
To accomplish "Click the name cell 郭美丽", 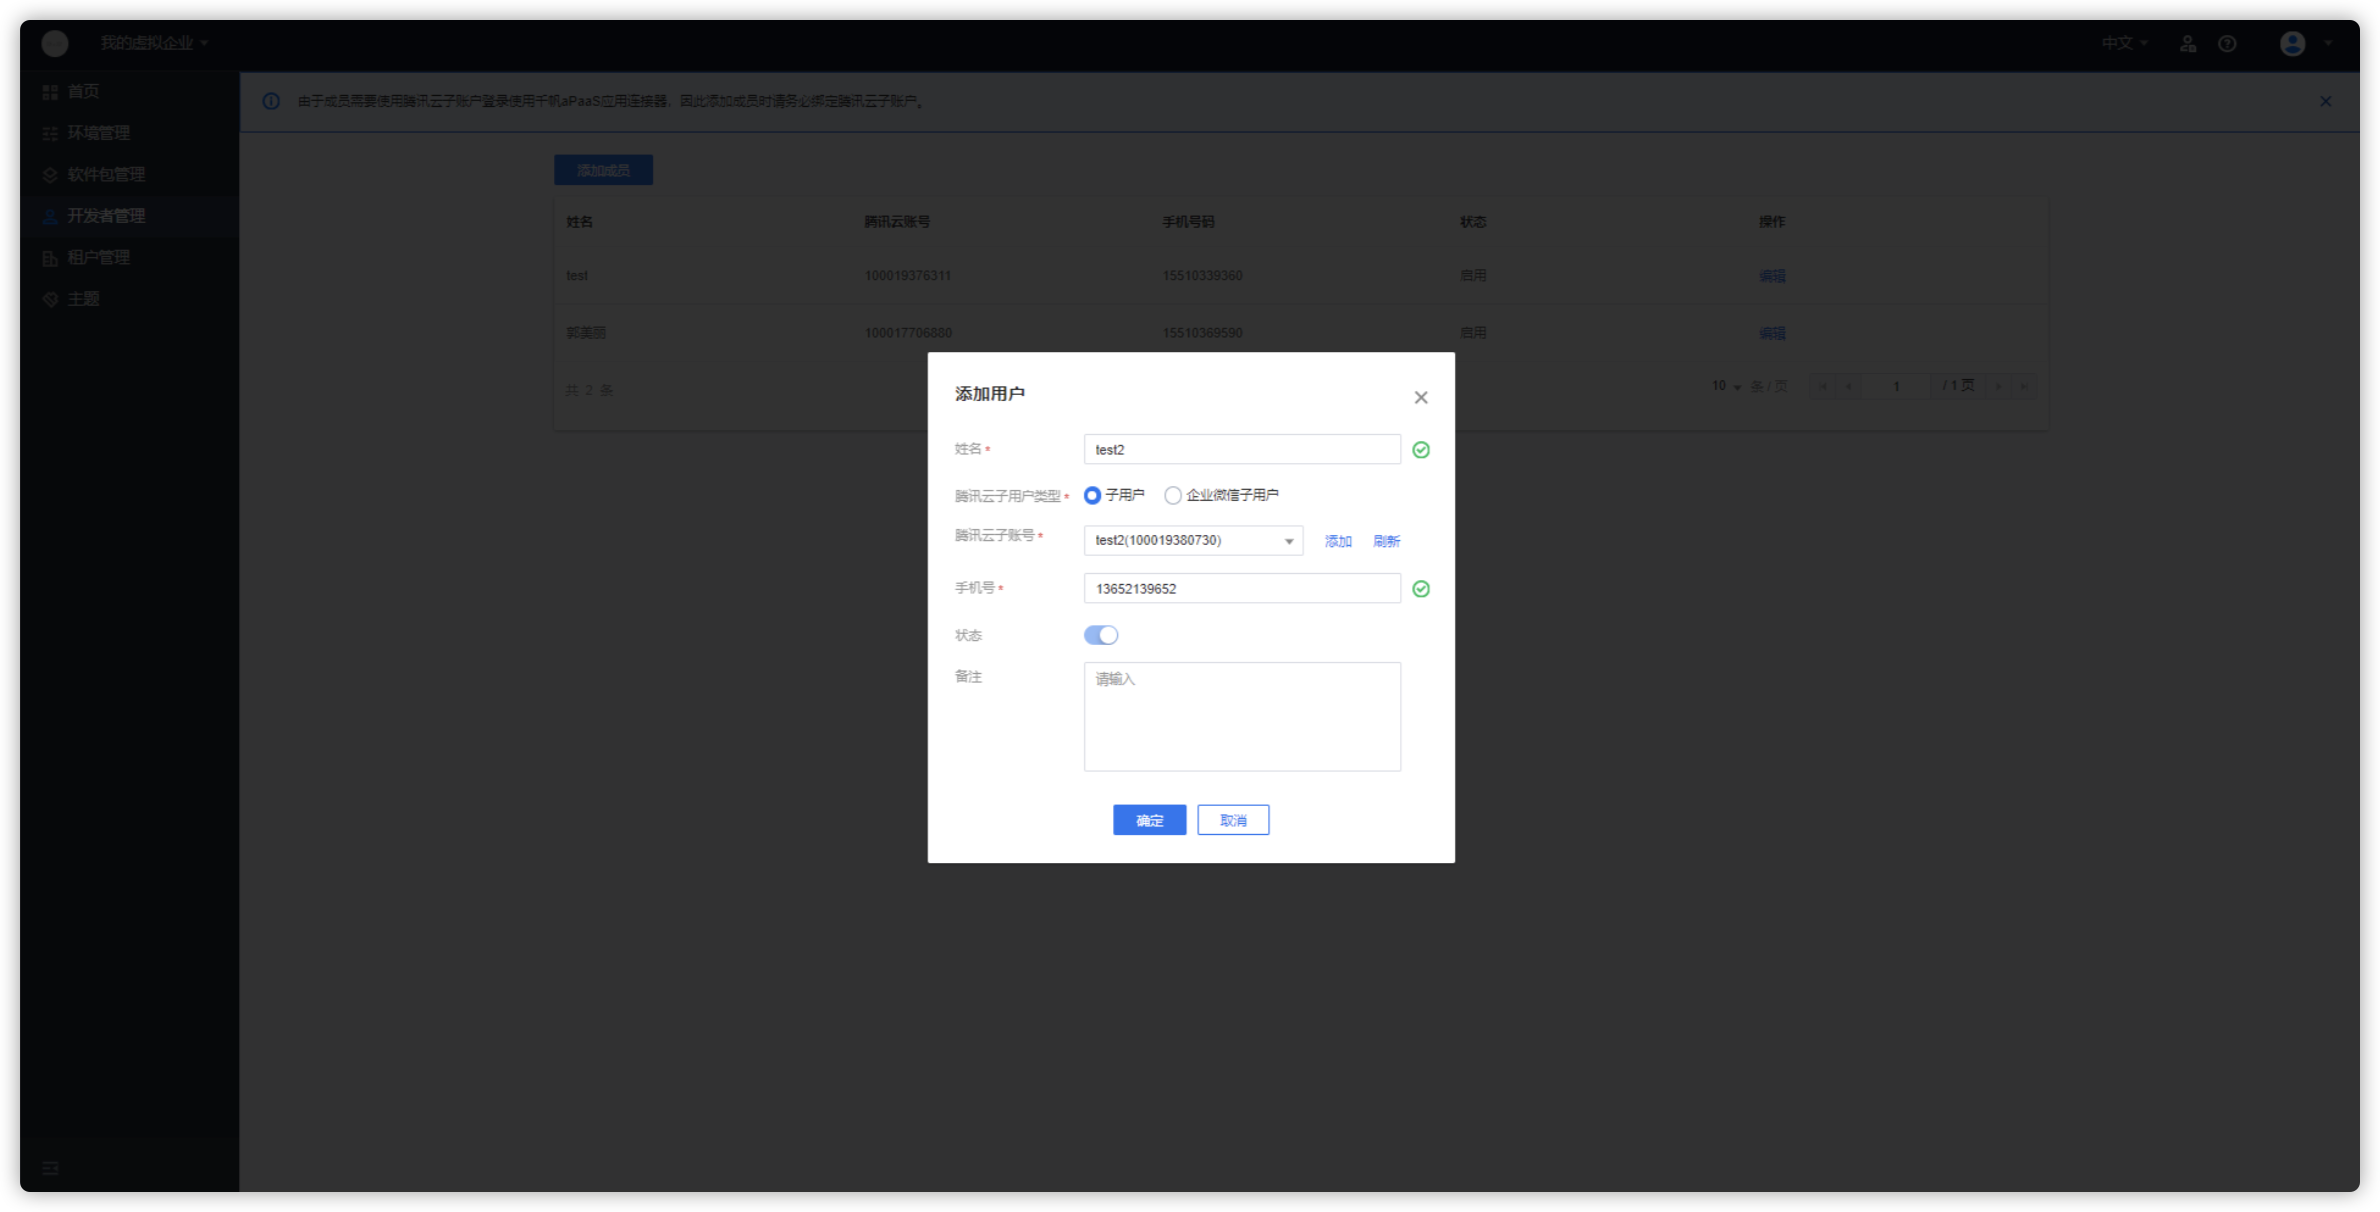I will (586, 333).
